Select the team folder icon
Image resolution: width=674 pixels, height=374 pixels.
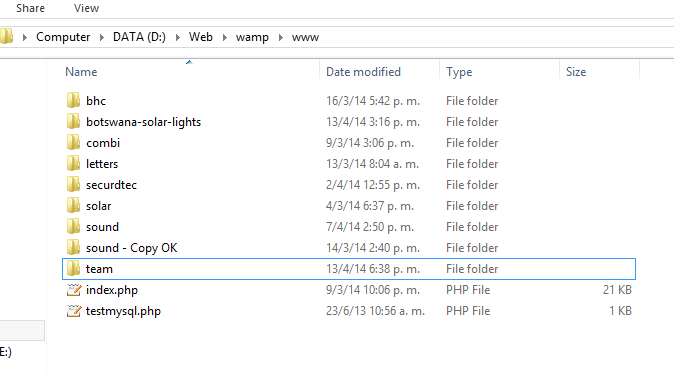coord(74,269)
